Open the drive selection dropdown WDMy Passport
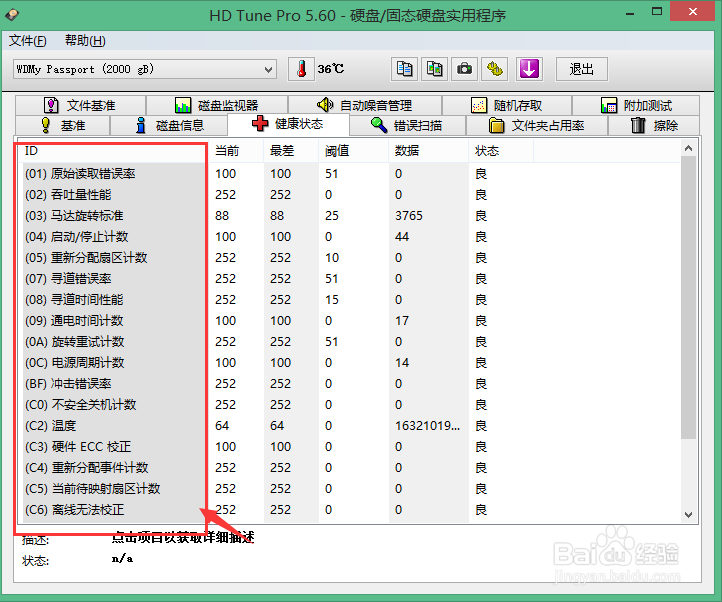The width and height of the screenshot is (722, 602). tap(145, 69)
